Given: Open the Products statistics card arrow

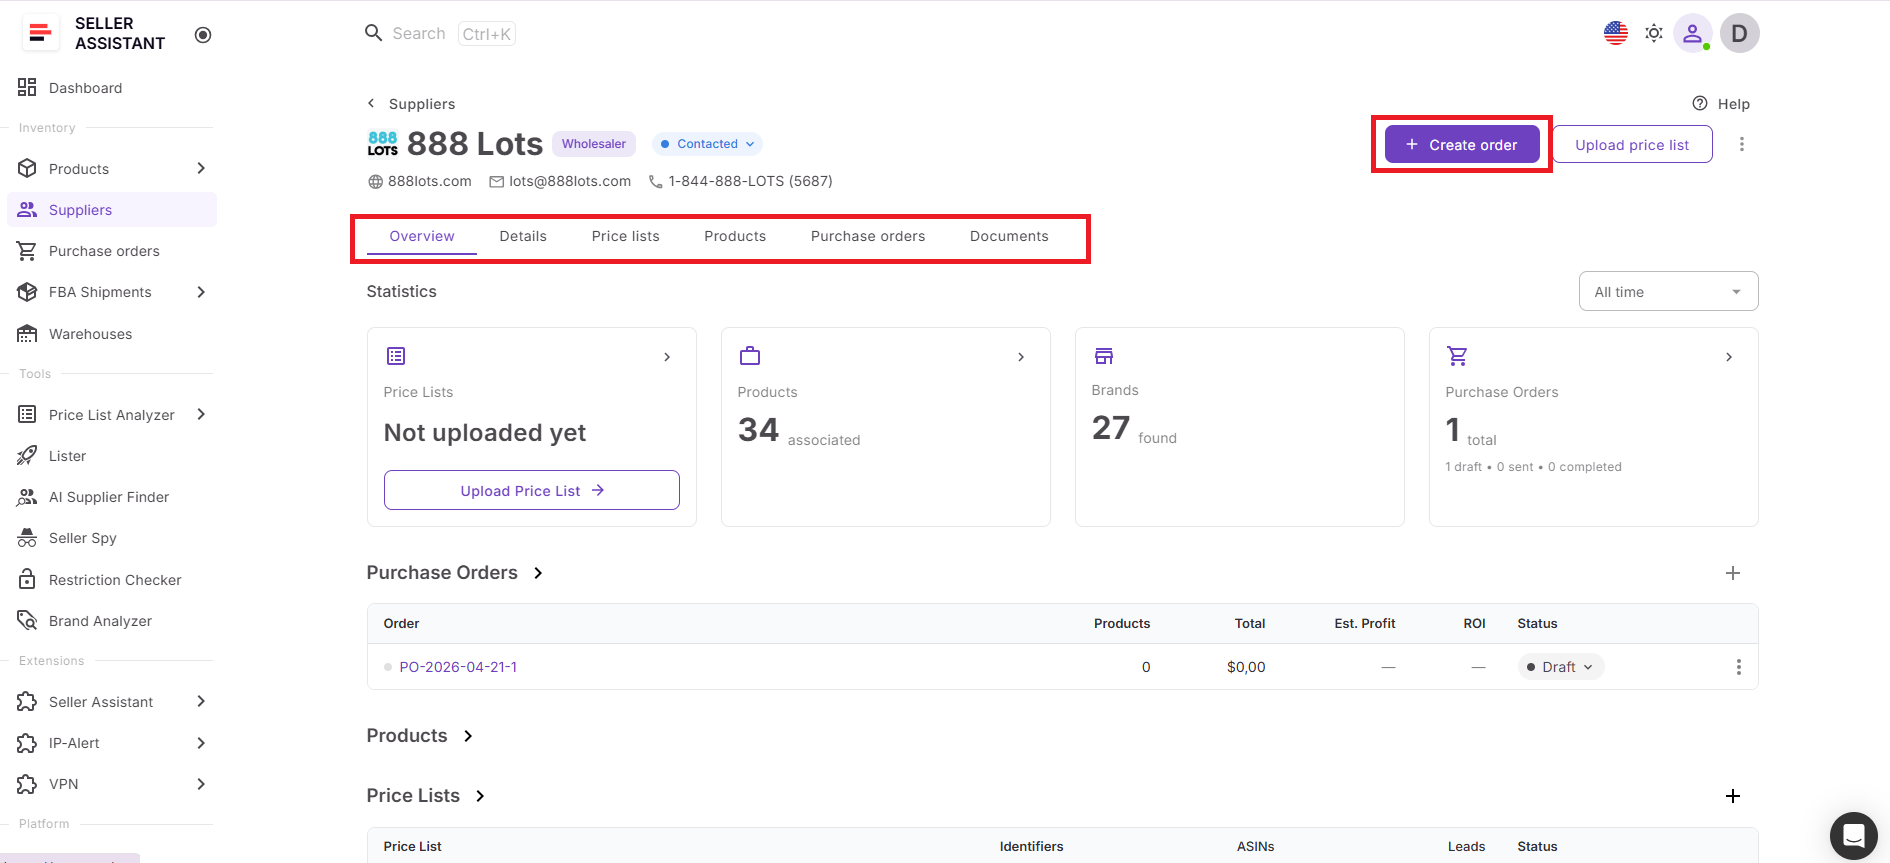Looking at the screenshot, I should [x=1021, y=357].
